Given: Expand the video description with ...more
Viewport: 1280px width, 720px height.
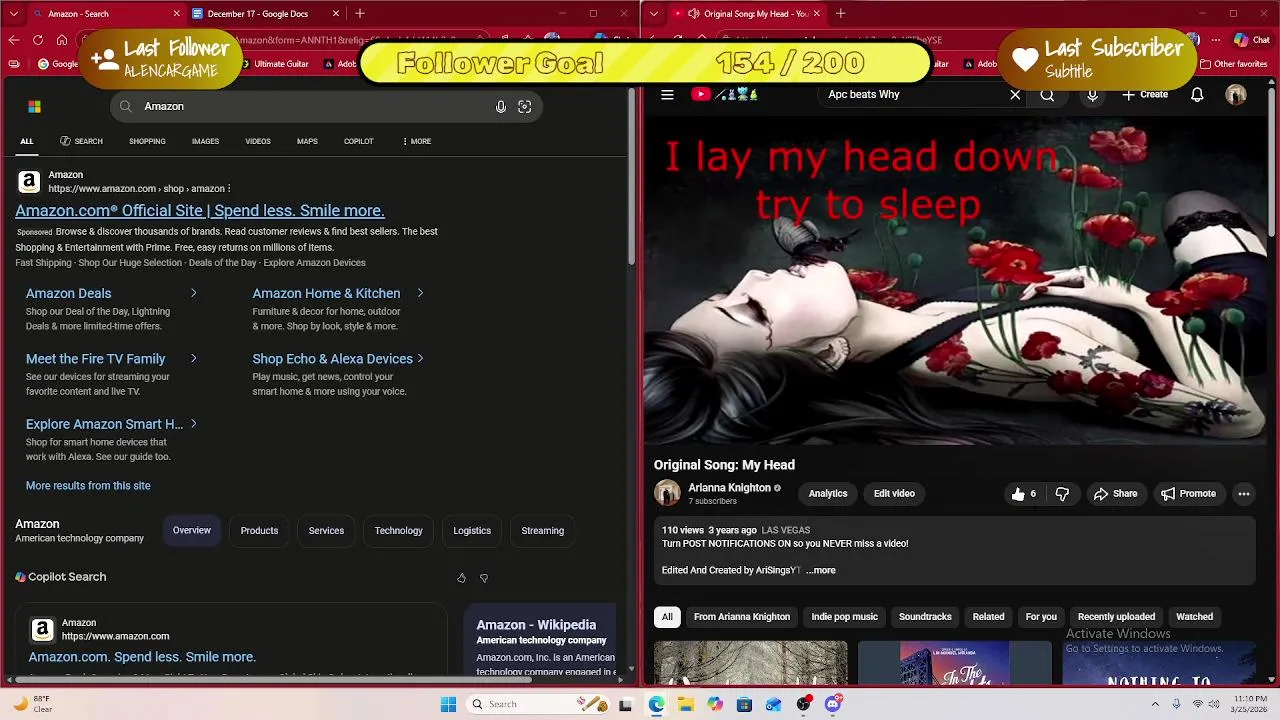Looking at the screenshot, I should 821,571.
